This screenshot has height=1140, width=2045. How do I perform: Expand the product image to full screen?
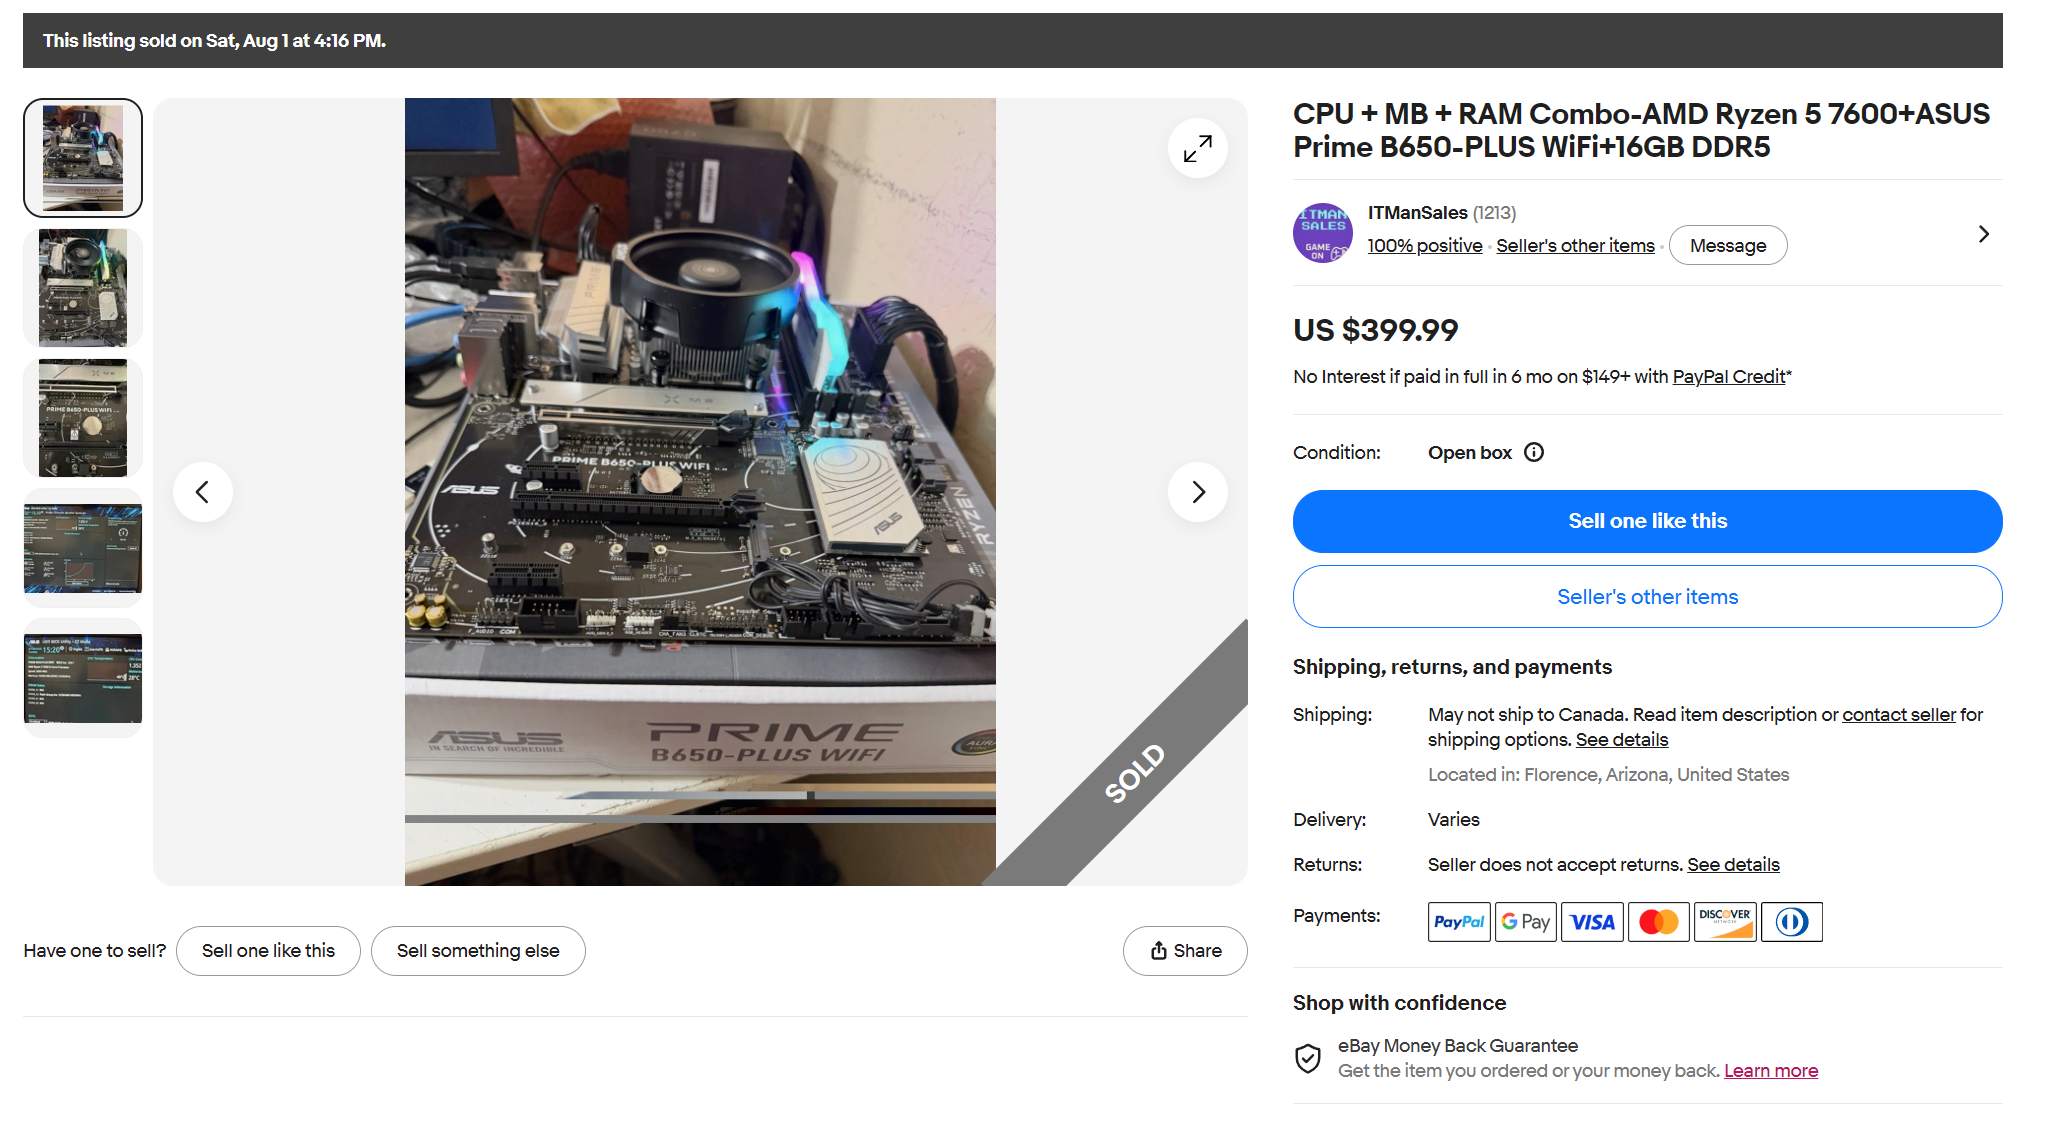(1197, 148)
